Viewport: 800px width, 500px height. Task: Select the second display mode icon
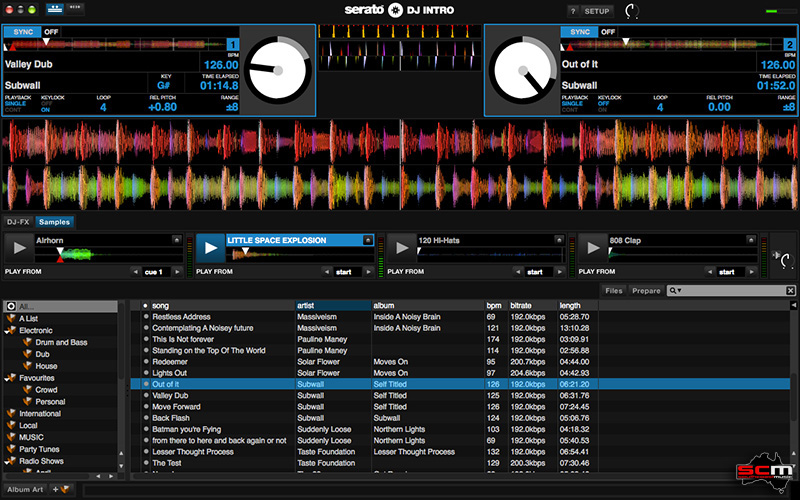pyautogui.click(x=74, y=9)
